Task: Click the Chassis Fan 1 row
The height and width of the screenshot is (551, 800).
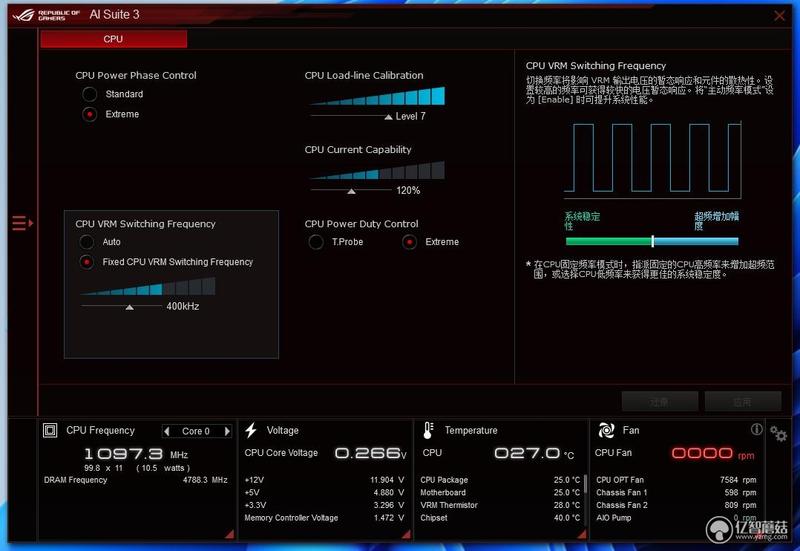Action: [x=677, y=493]
